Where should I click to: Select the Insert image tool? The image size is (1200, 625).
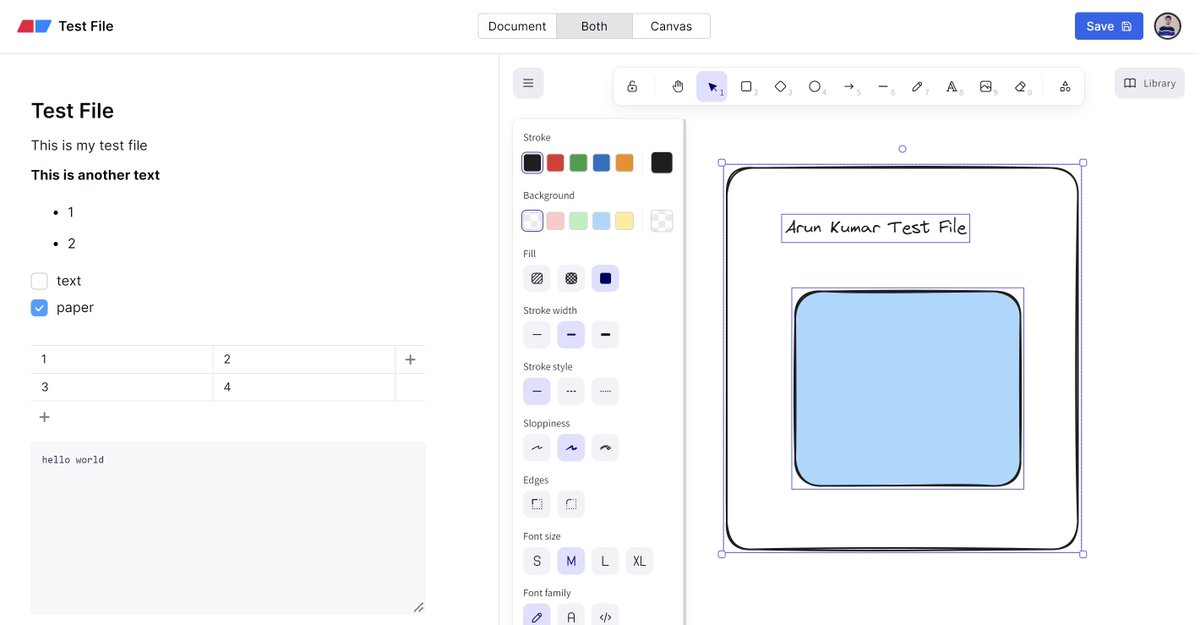[x=986, y=87]
